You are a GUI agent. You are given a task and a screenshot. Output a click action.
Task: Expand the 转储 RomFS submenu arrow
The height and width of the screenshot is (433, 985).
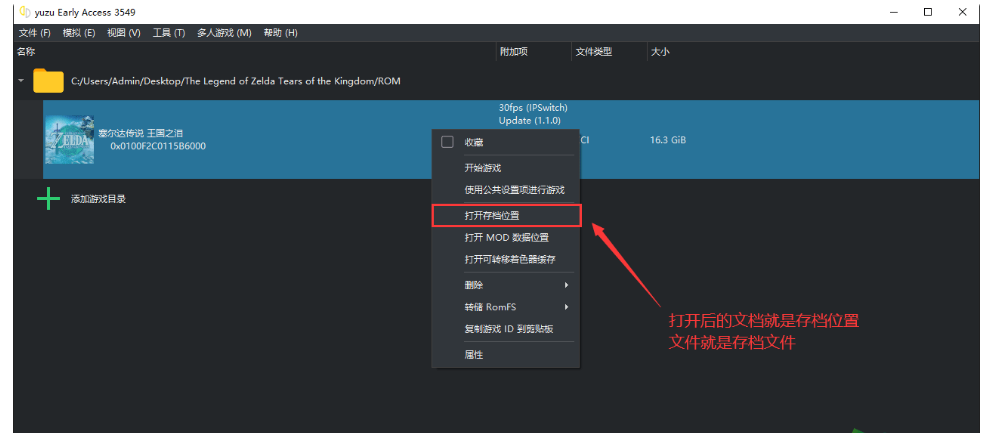pyautogui.click(x=566, y=307)
